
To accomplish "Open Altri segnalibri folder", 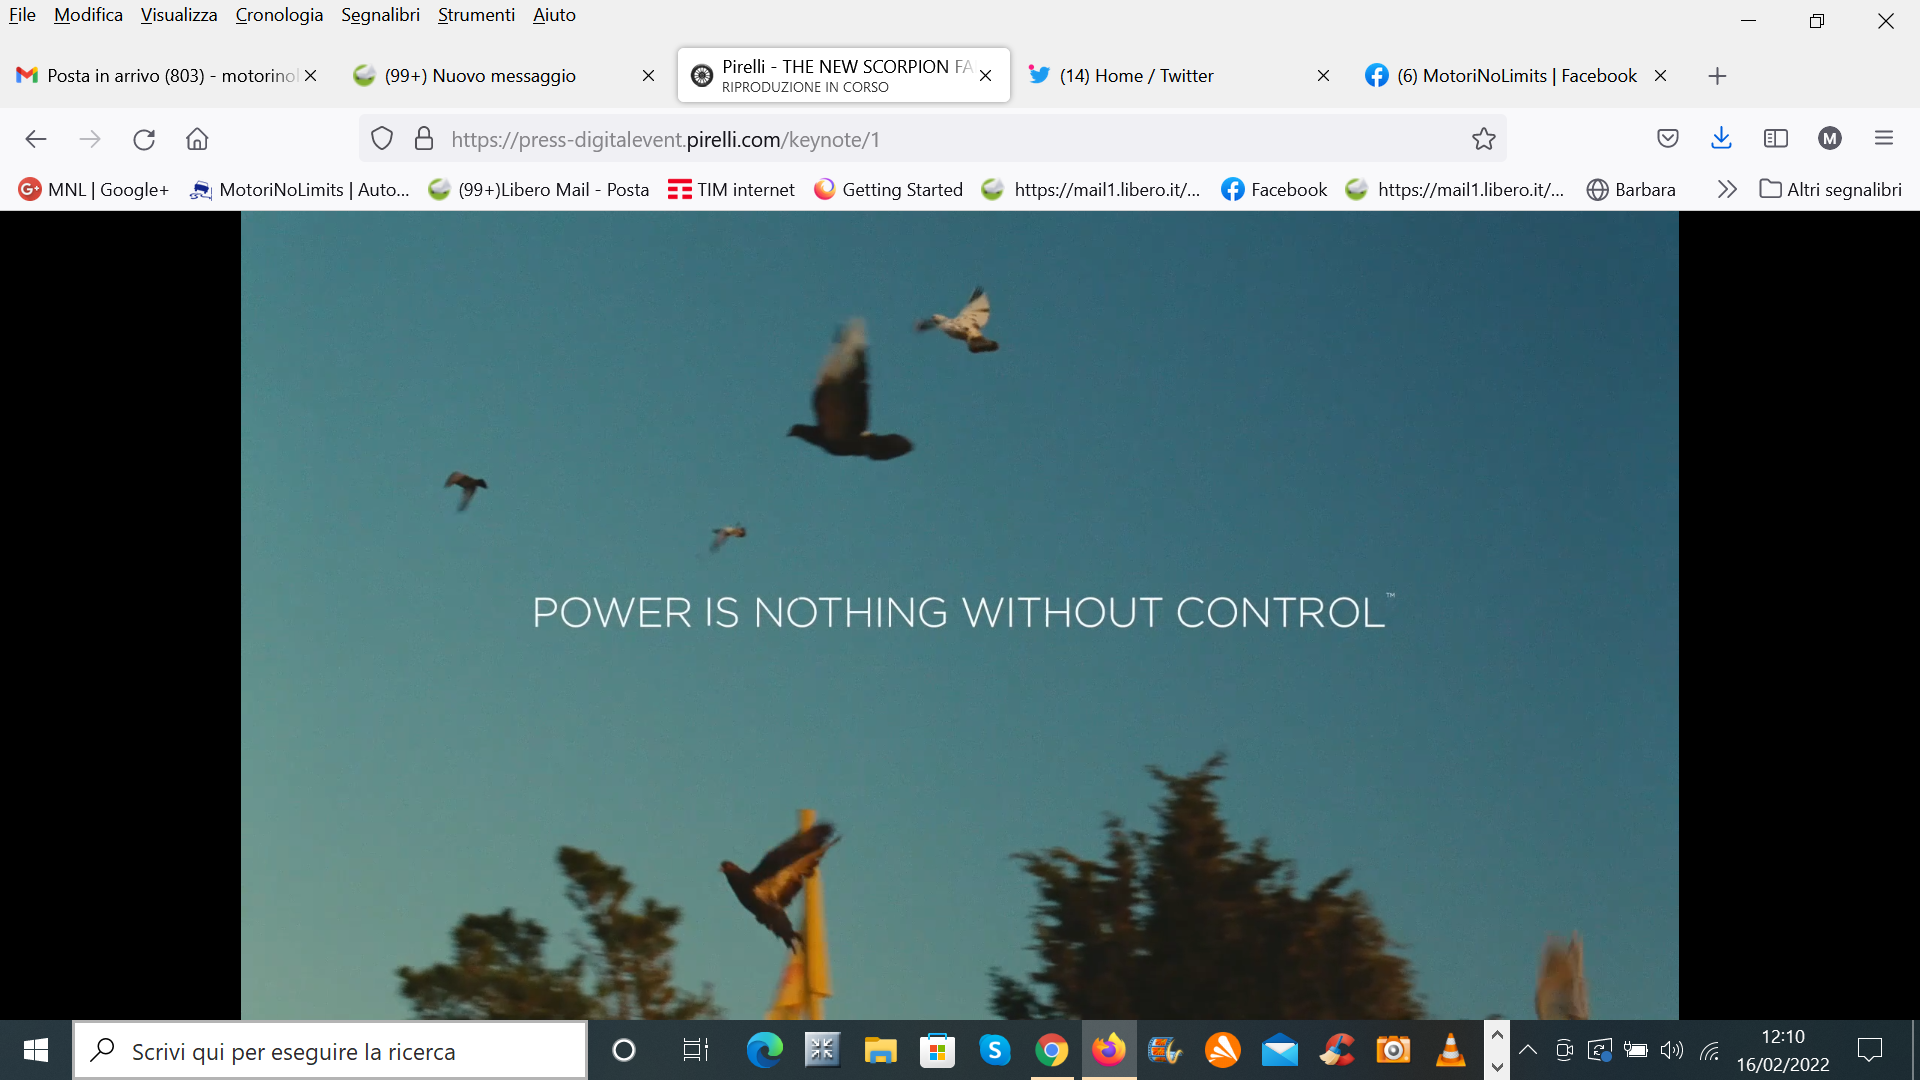I will pyautogui.click(x=1831, y=189).
